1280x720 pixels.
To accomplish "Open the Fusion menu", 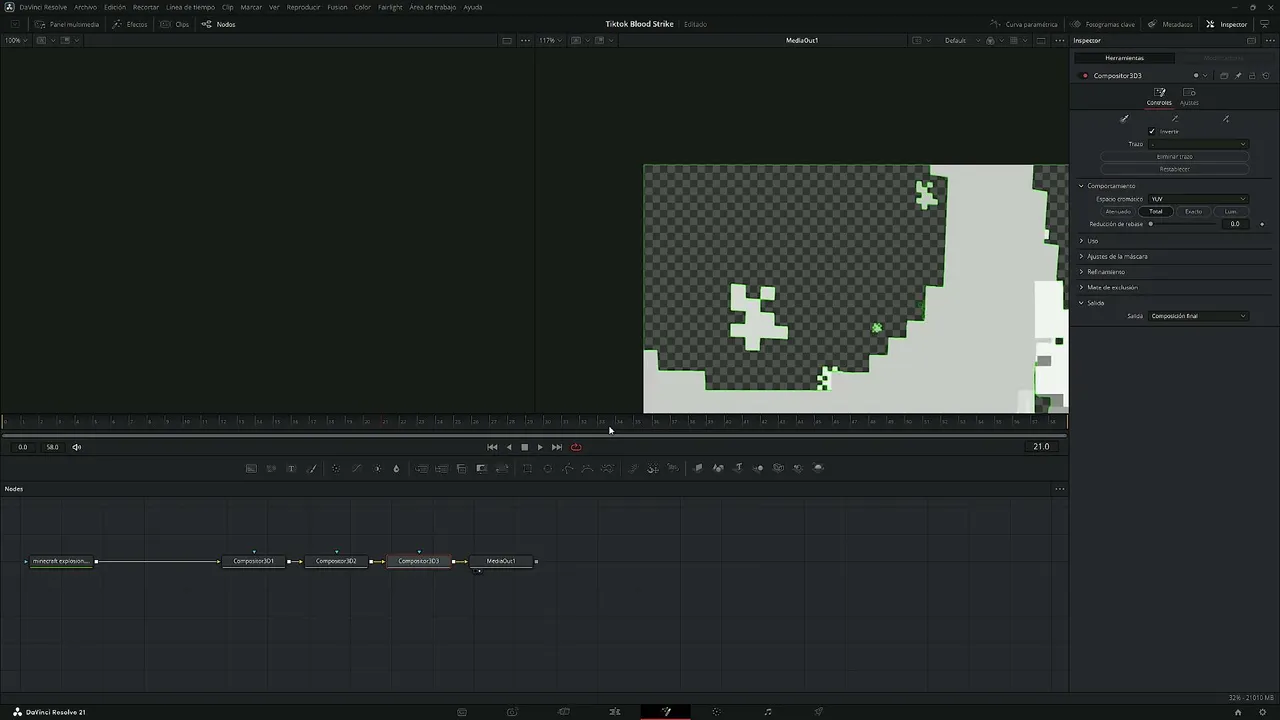I will click(x=337, y=7).
